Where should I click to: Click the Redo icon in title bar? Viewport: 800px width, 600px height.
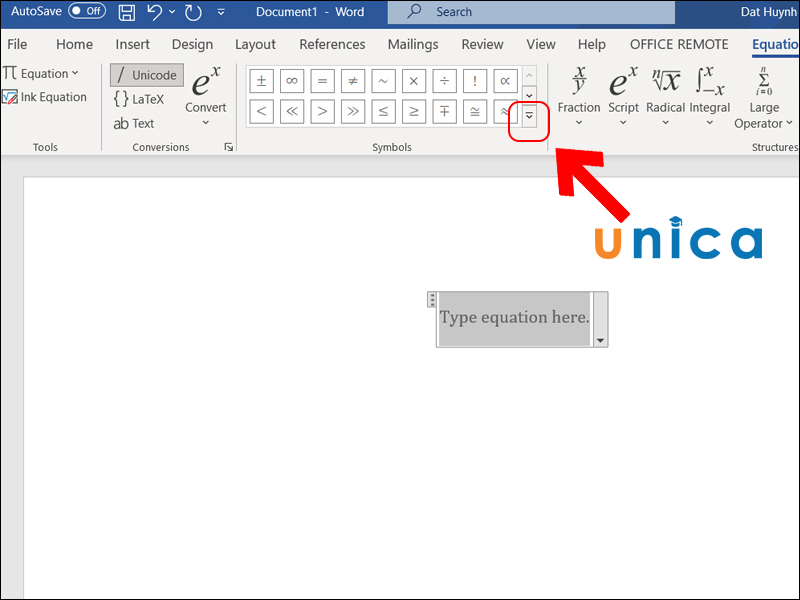(x=193, y=12)
